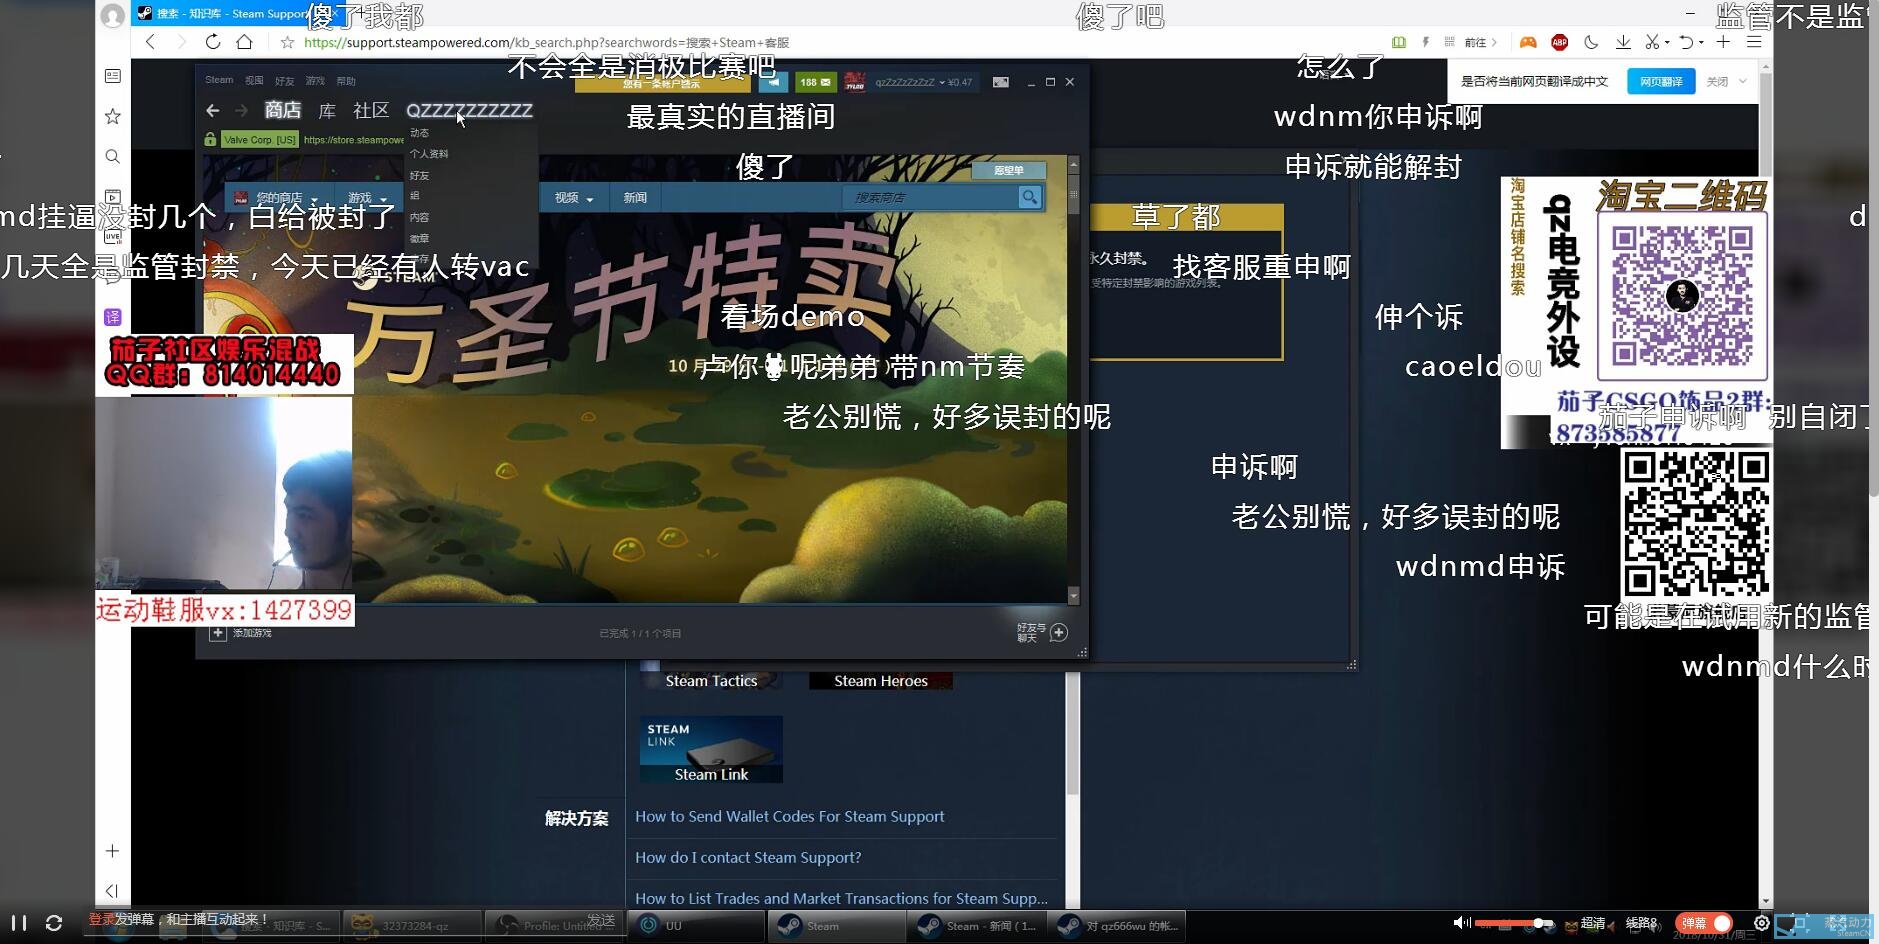Click Steam client back arrow
This screenshot has height=944, width=1879.
[x=212, y=111]
